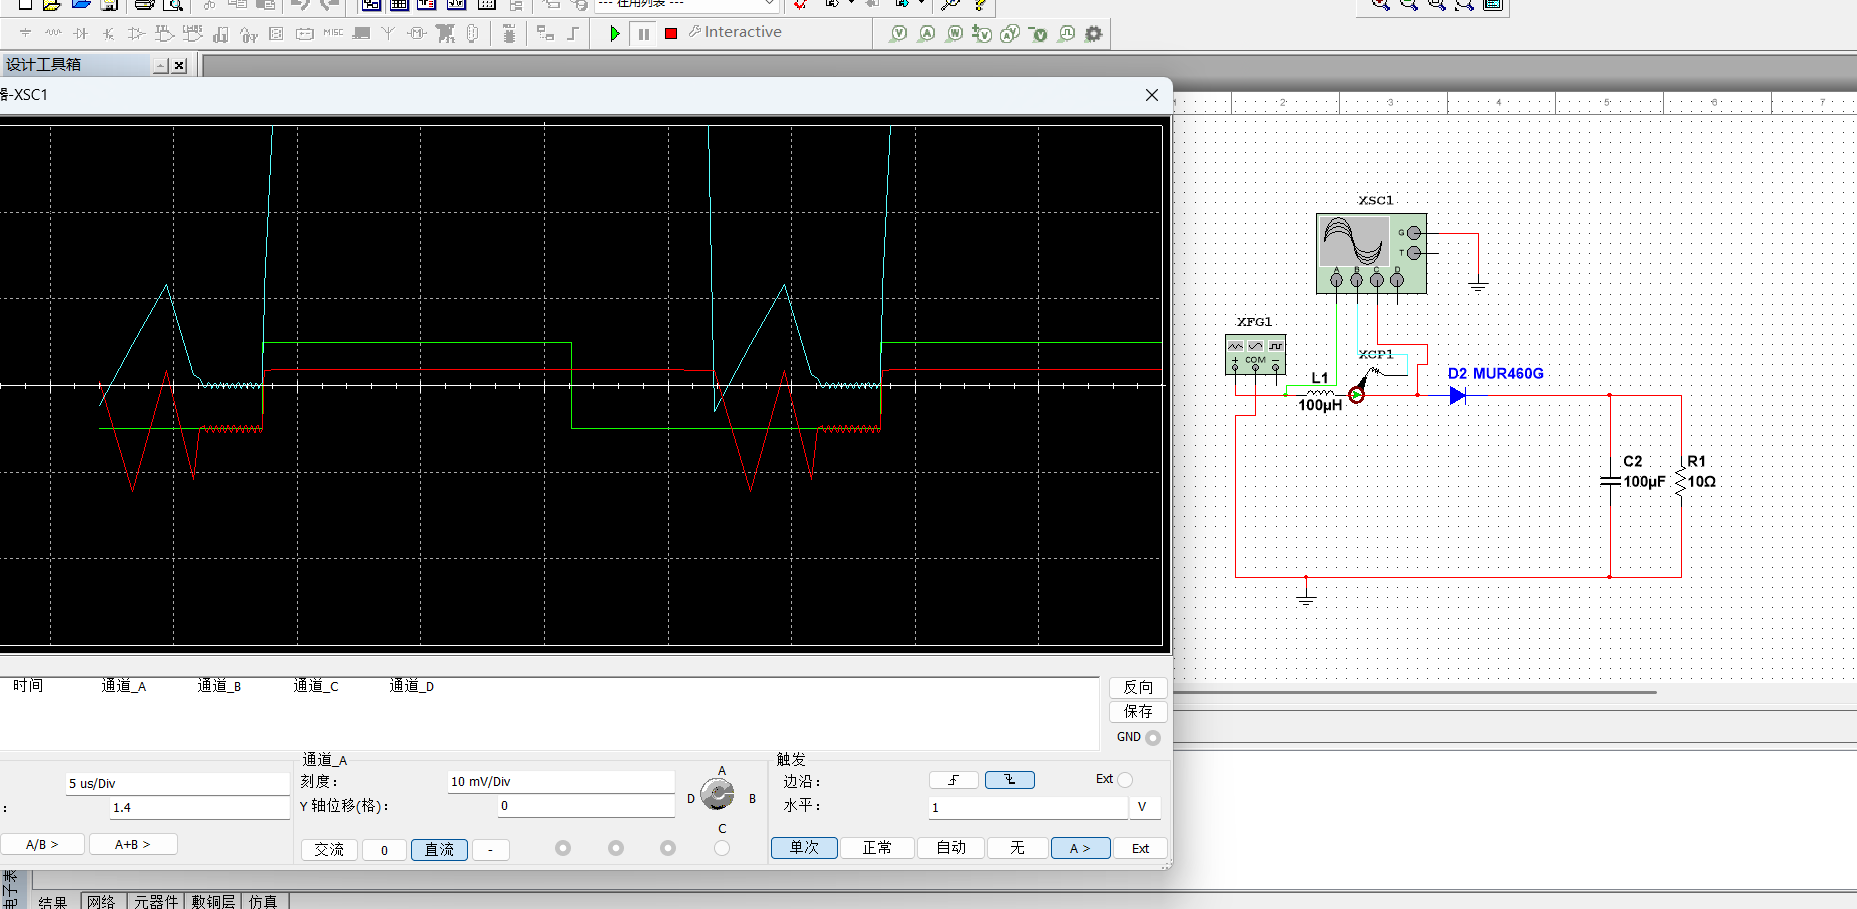1857x909 pixels.
Task: Close the 设计工具箱 panel
Action: (179, 65)
